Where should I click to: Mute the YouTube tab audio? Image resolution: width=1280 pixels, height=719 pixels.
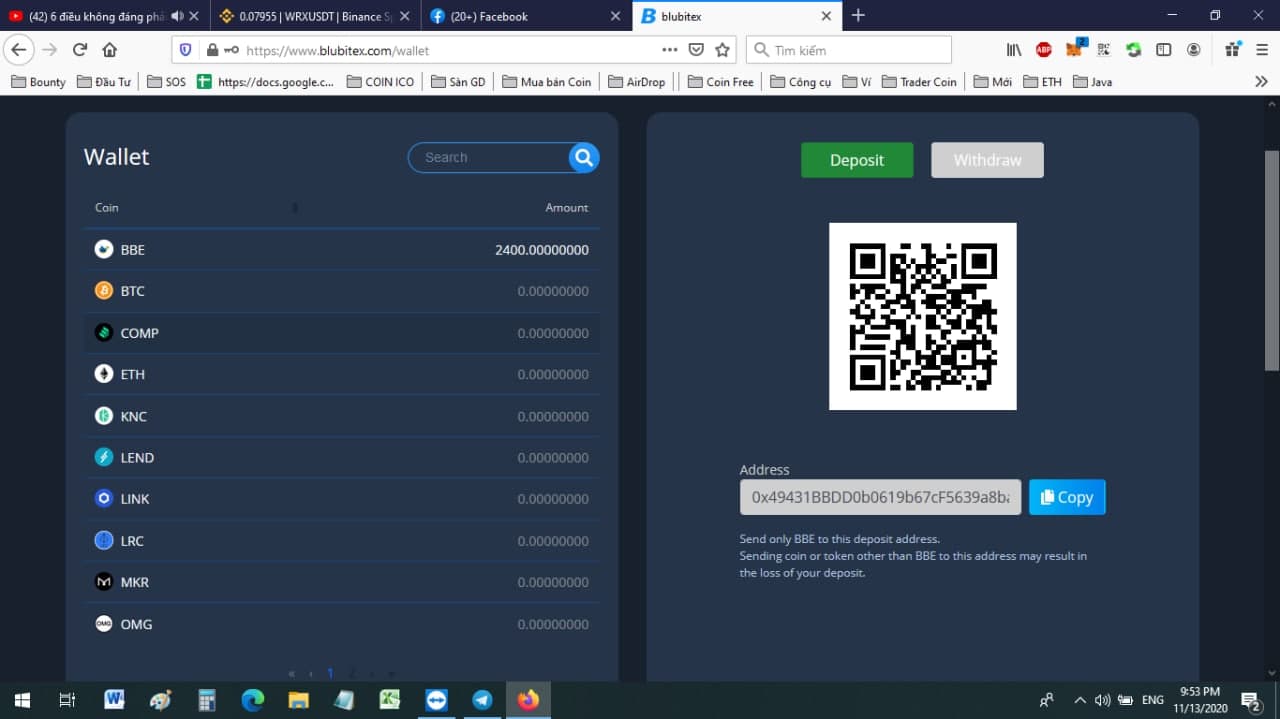(x=177, y=16)
